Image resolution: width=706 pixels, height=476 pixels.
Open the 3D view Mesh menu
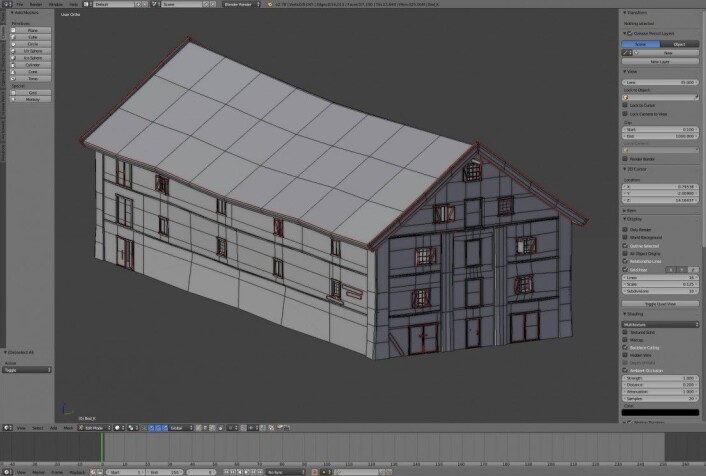point(68,428)
